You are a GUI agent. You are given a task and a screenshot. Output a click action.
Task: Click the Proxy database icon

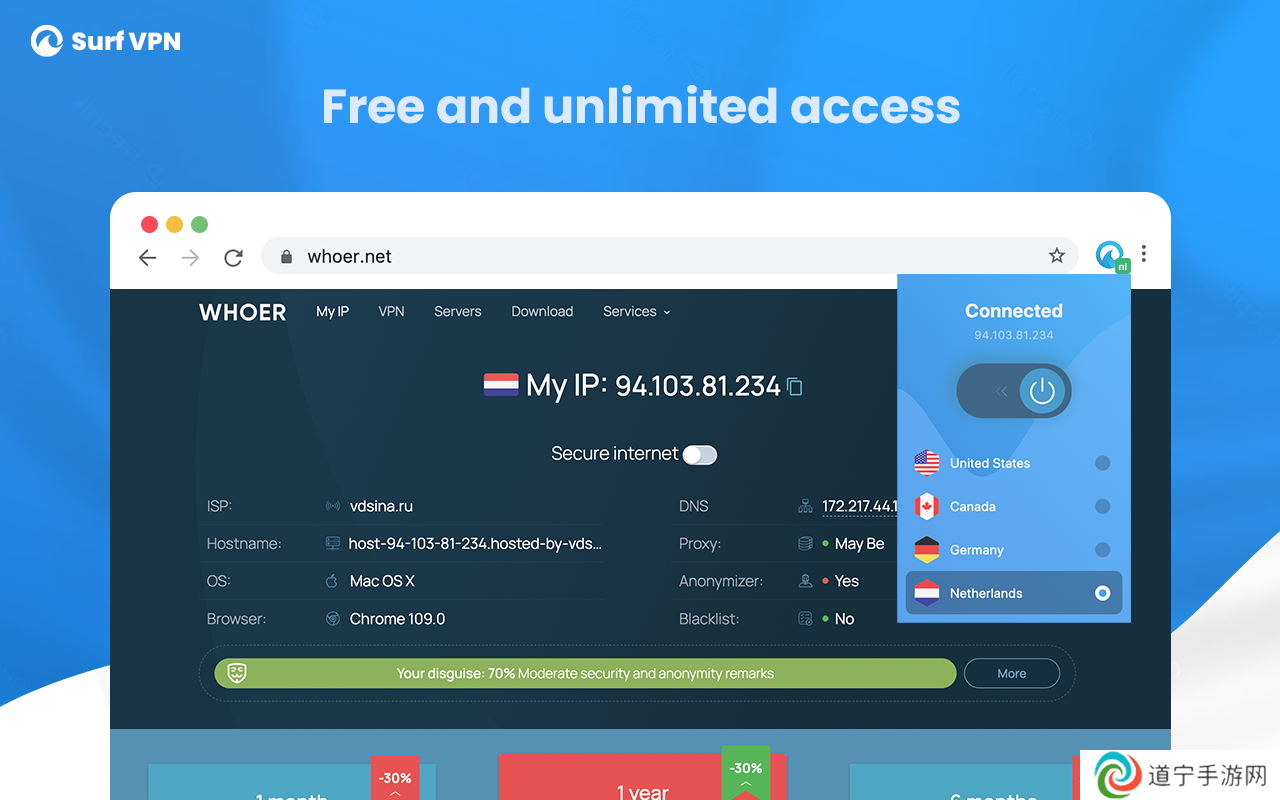pyautogui.click(x=805, y=544)
